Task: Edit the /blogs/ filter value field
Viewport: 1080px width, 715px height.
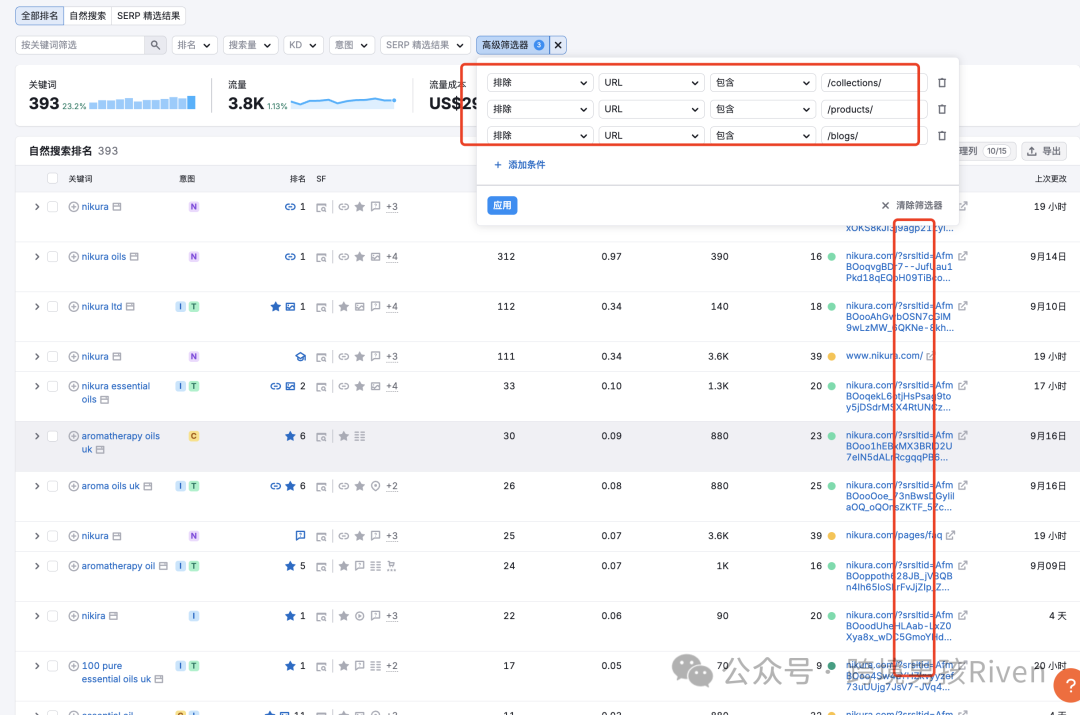Action: (873, 136)
